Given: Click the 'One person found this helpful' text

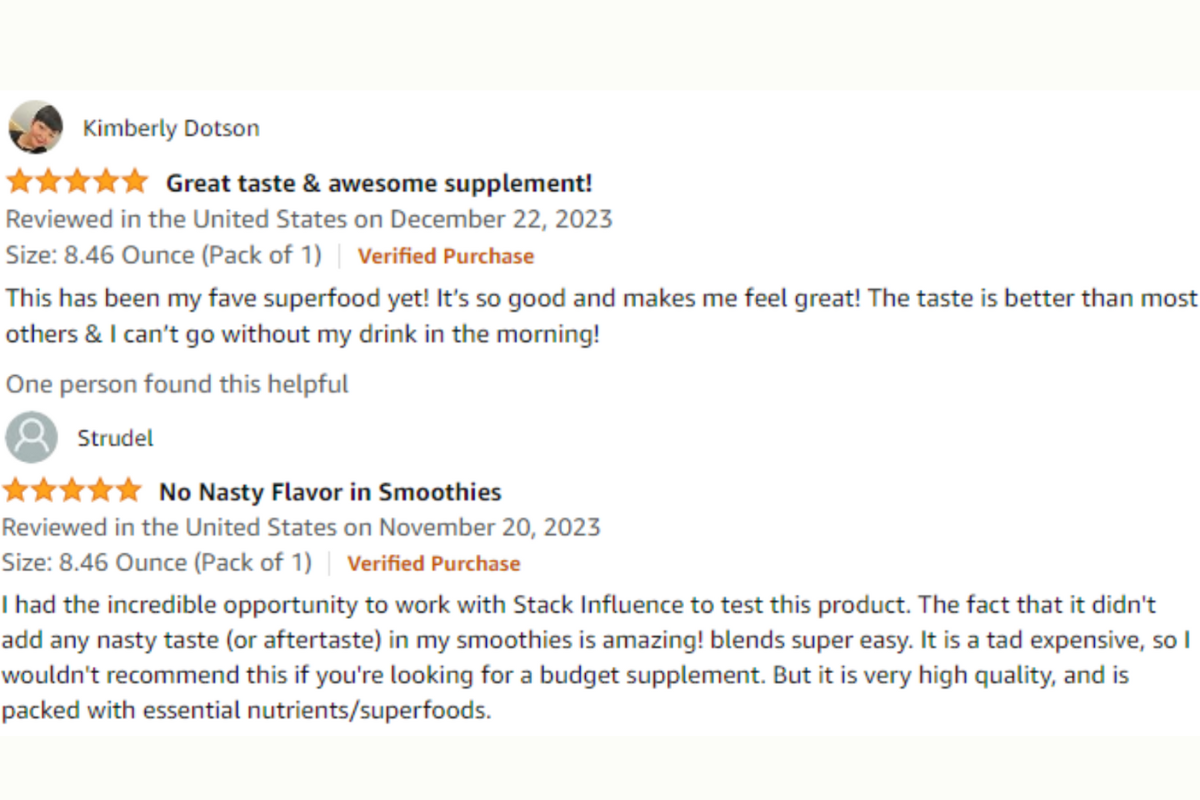Looking at the screenshot, I should pyautogui.click(x=177, y=383).
